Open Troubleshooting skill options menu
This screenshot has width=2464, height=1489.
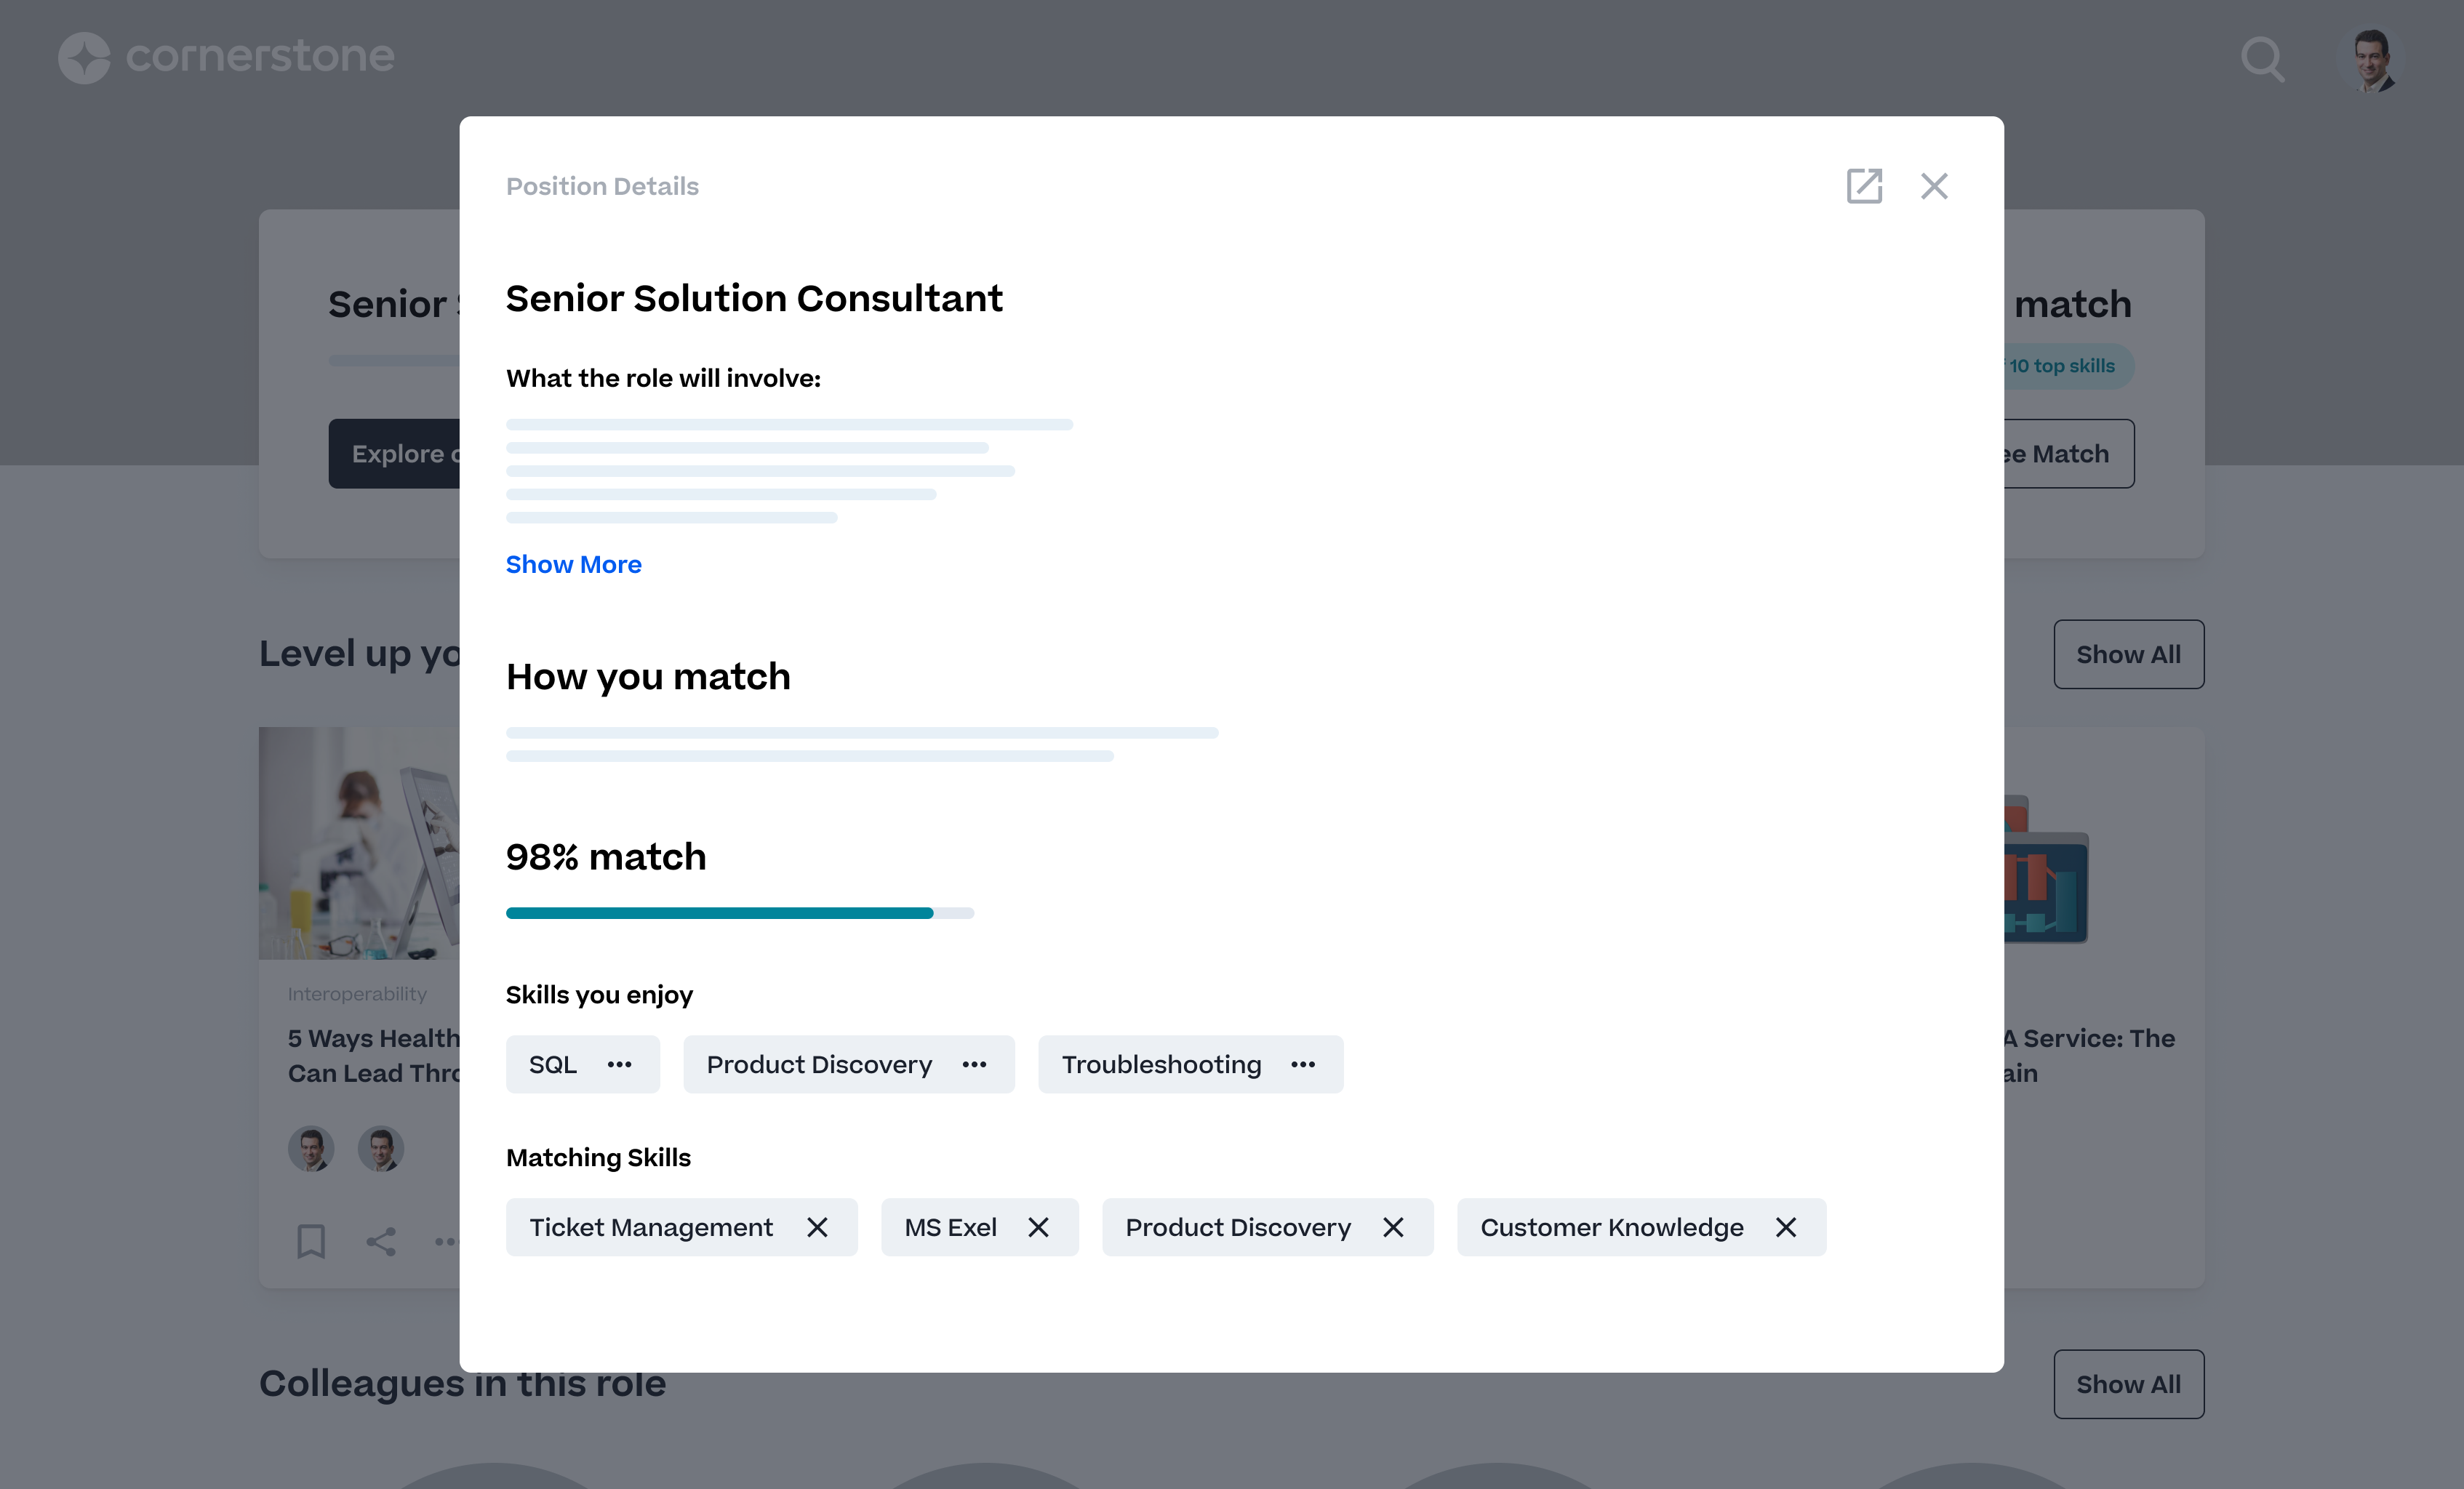pos(1303,1064)
